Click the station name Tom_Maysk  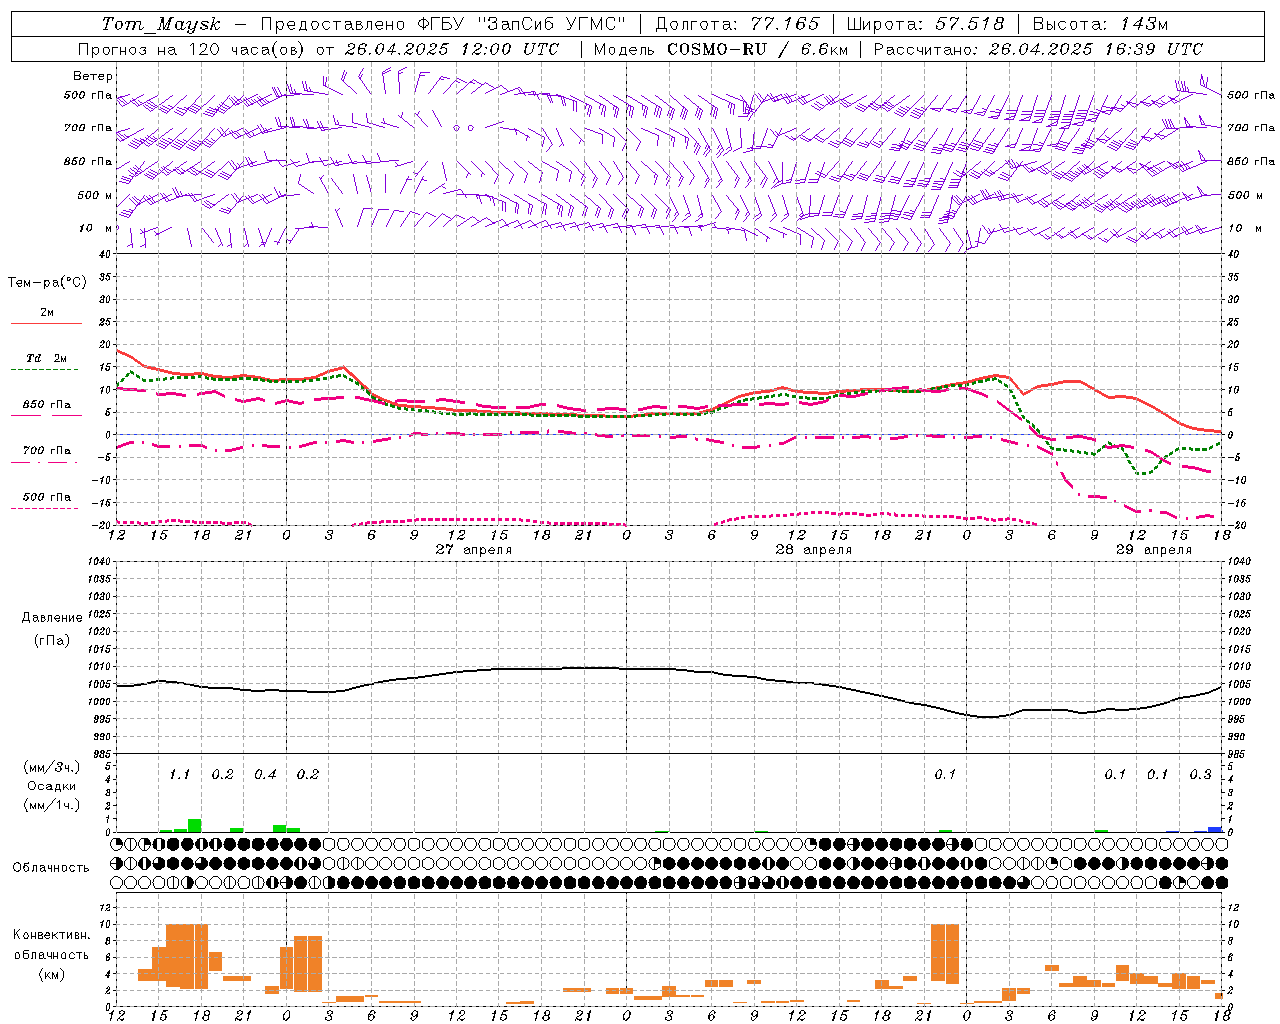[161, 24]
